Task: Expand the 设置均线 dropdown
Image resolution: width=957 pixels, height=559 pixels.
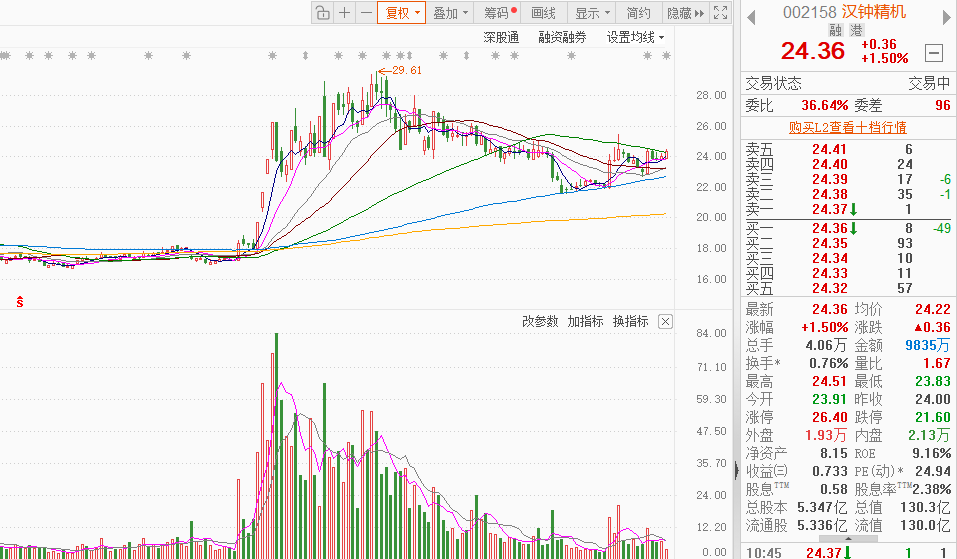Action: pos(635,37)
